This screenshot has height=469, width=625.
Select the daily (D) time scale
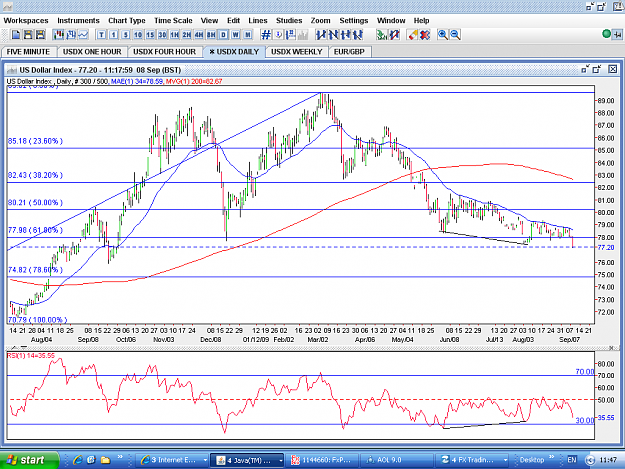coord(223,35)
